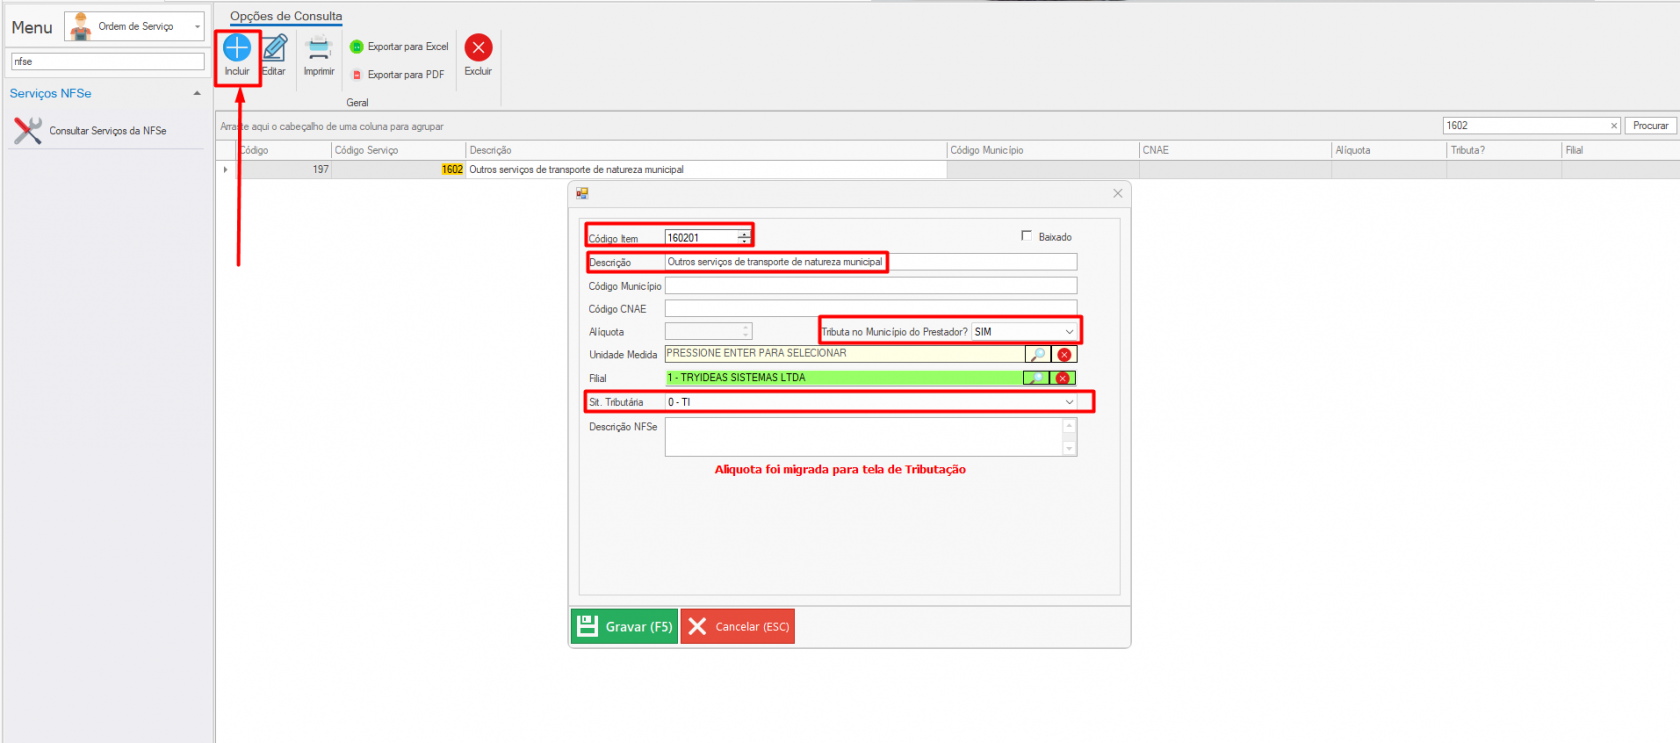Click the Incluir plus icon
This screenshot has width=1680, height=743.
click(x=237, y=48)
